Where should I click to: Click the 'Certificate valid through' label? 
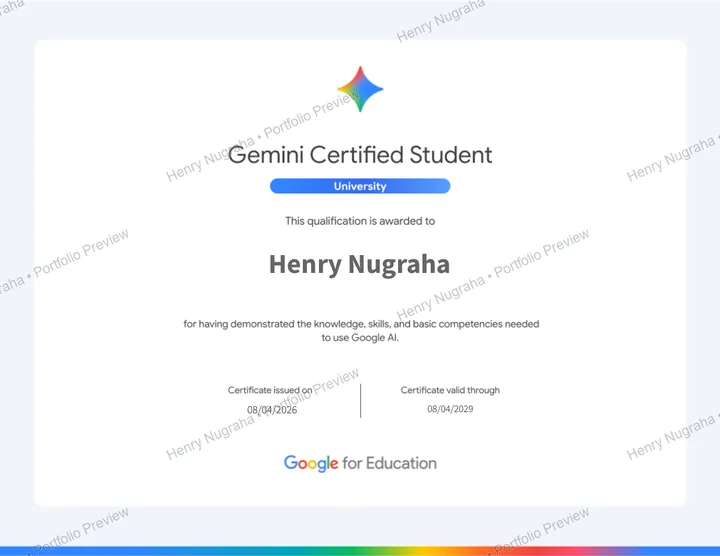450,390
